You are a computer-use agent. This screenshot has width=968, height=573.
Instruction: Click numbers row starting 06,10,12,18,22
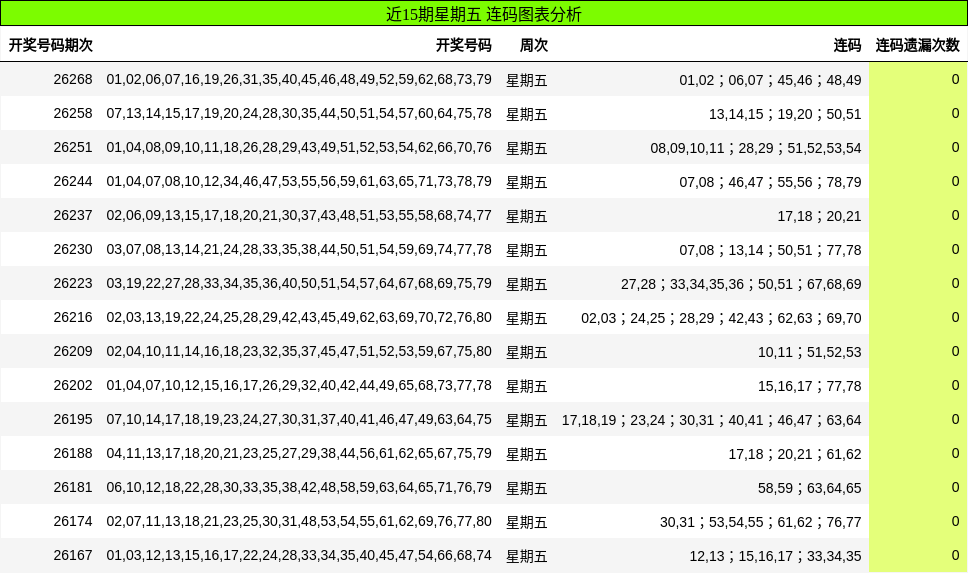point(299,487)
